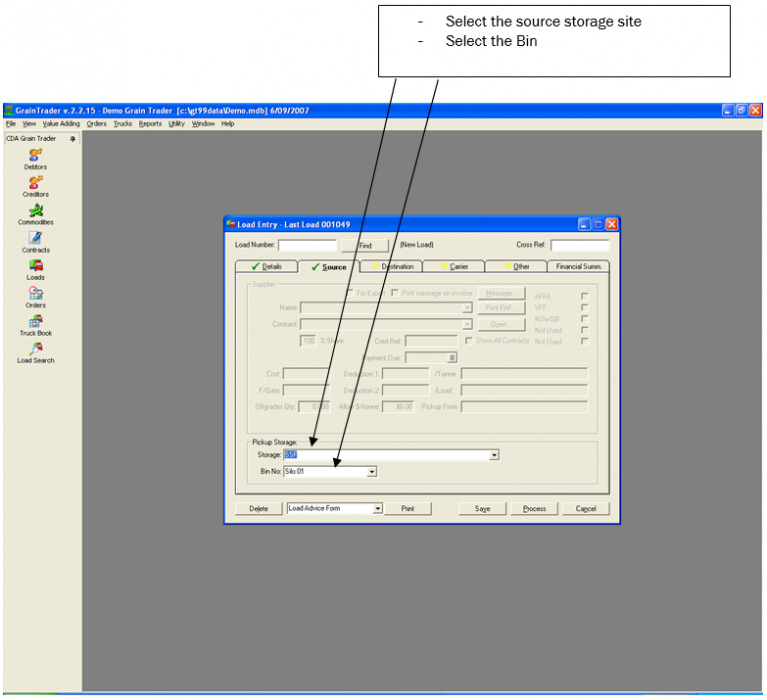Toggle the NSWGB checkbox
The height and width of the screenshot is (700, 767).
585,319
